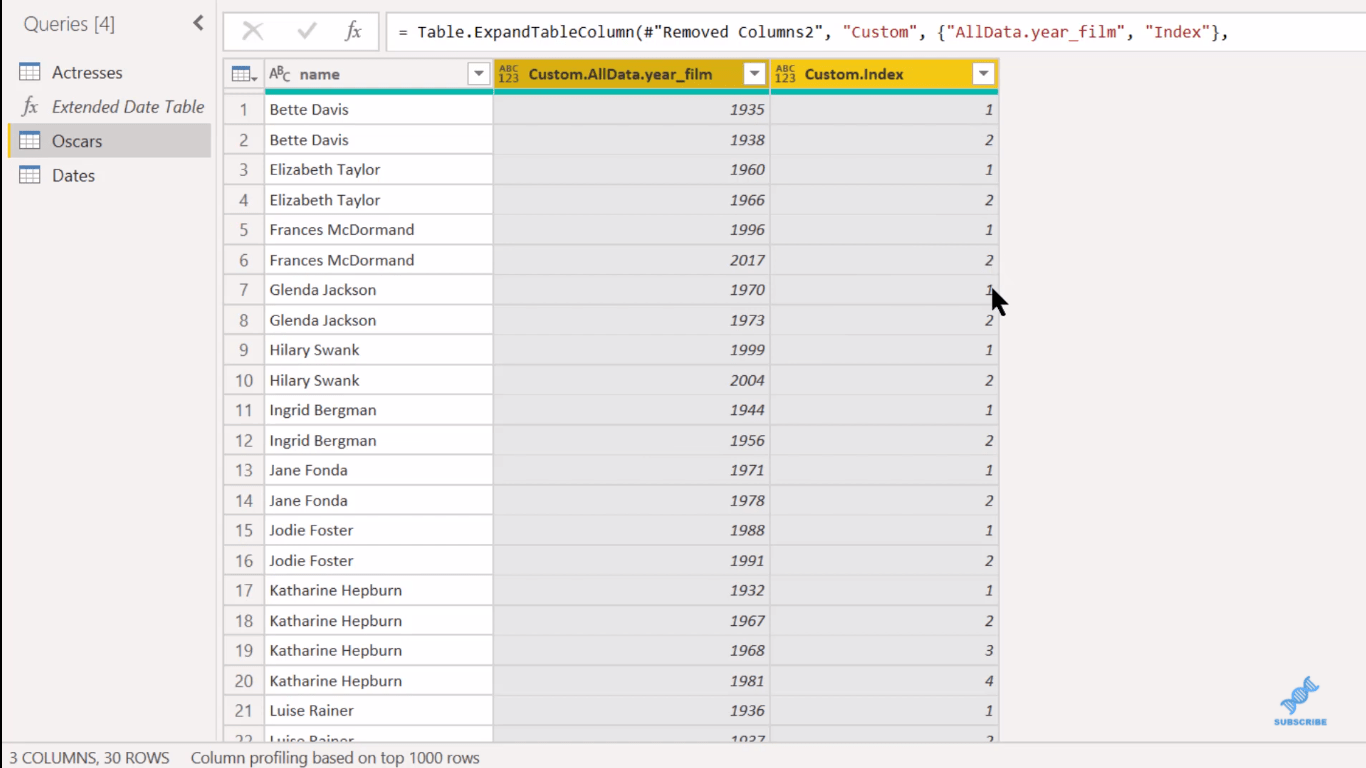
Task: Click the Custom.Index cell with value 4
Action: click(x=885, y=681)
